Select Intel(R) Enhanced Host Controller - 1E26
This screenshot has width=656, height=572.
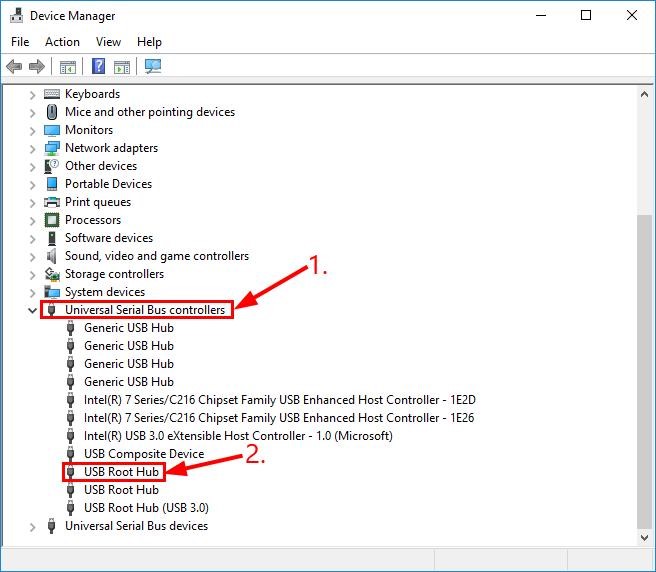point(279,418)
